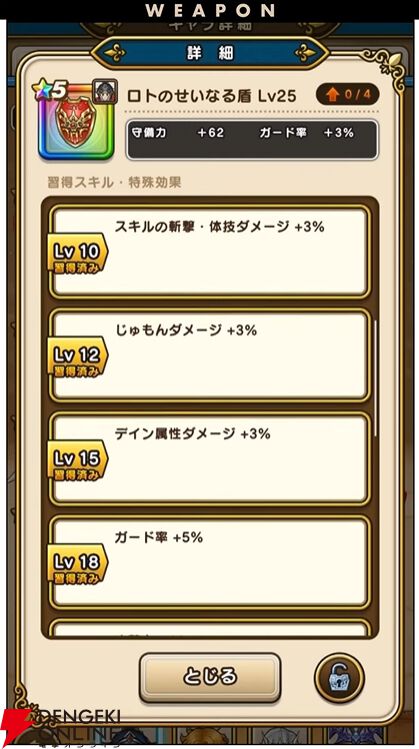Tap the 詳細 header tab

pyautogui.click(x=210, y=54)
